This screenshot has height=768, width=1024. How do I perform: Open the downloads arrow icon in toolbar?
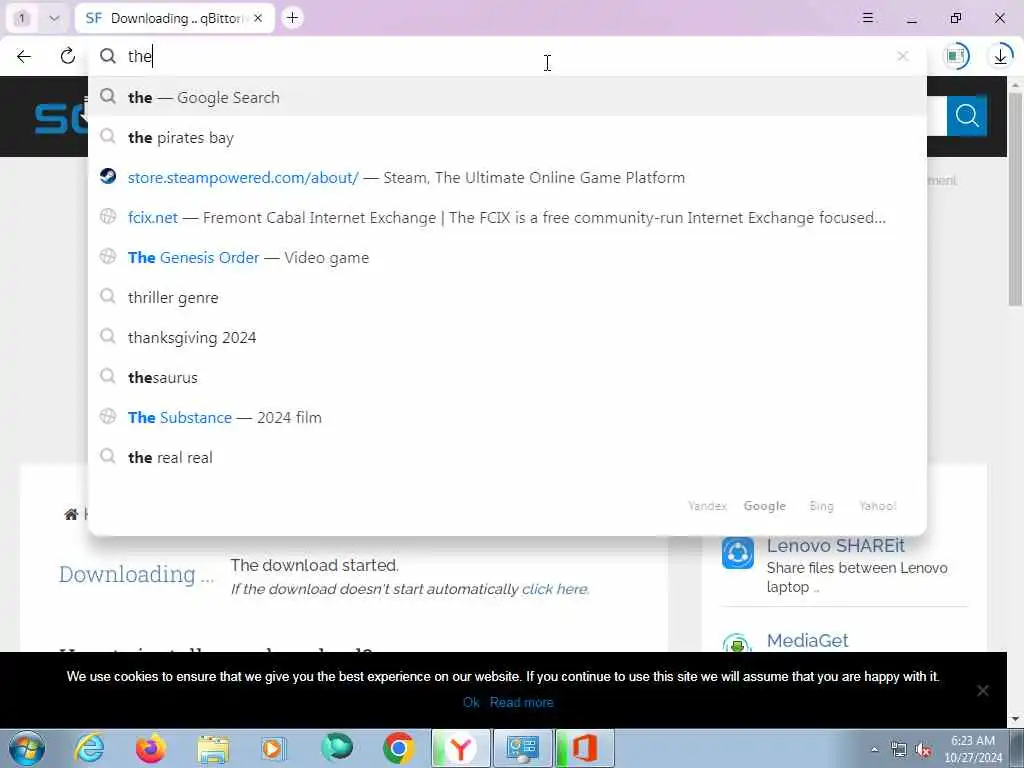(1000, 56)
